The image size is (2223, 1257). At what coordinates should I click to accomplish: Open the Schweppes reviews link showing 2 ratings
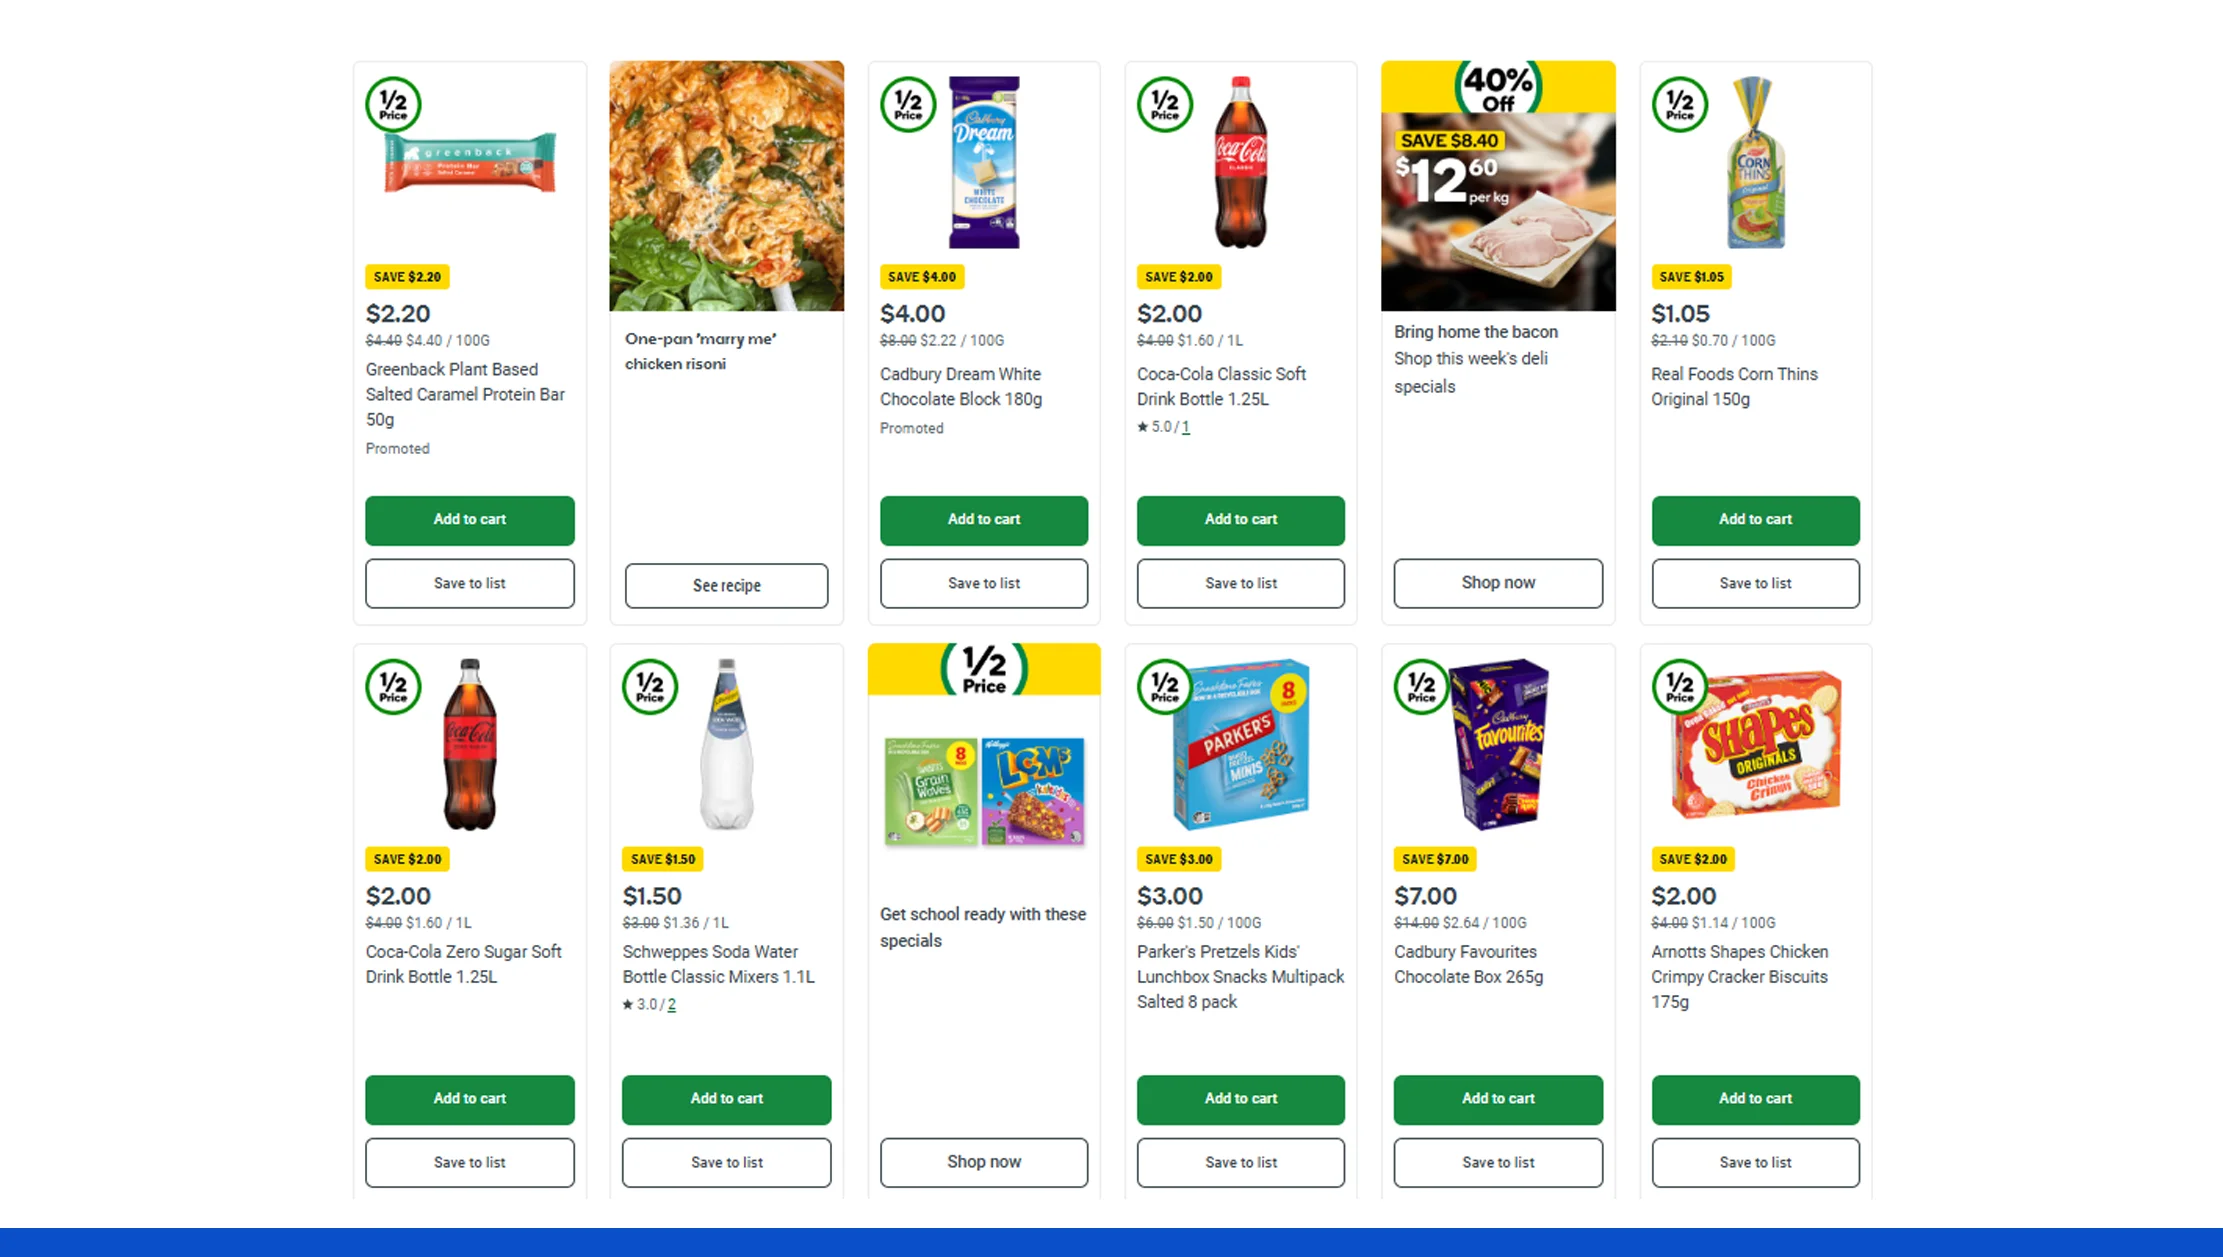[672, 1004]
